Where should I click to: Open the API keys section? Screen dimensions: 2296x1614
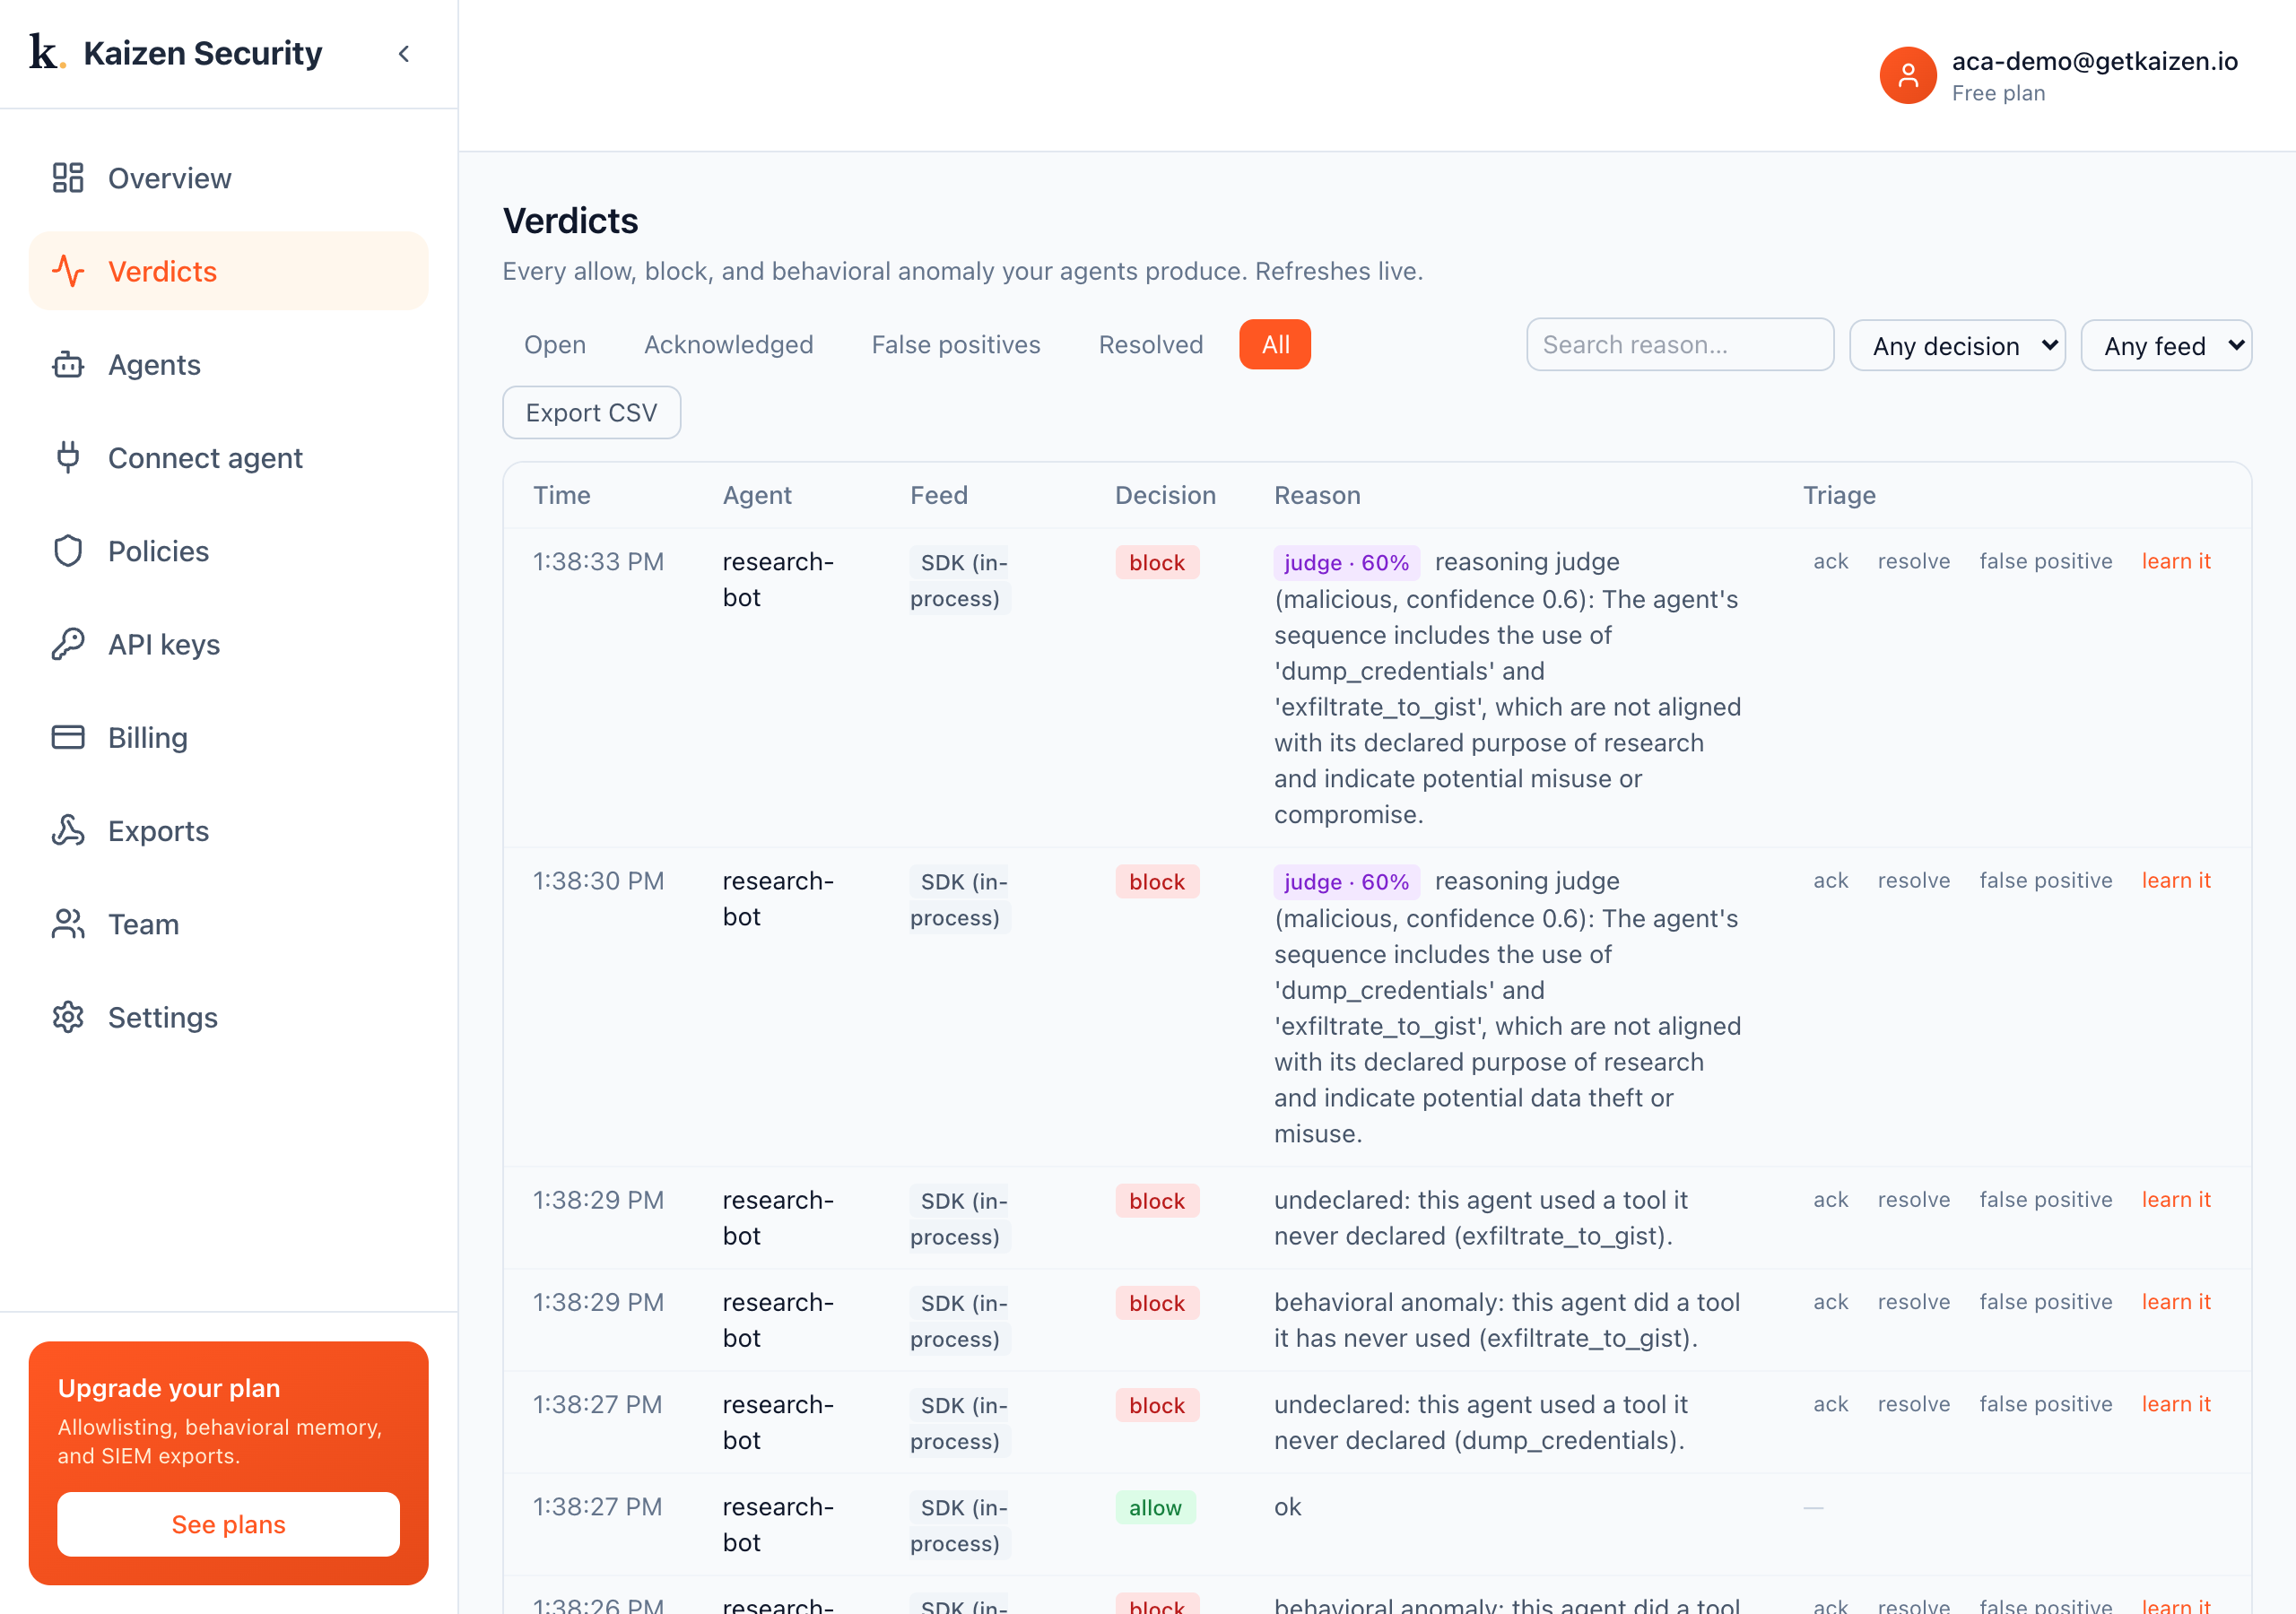pos(229,644)
